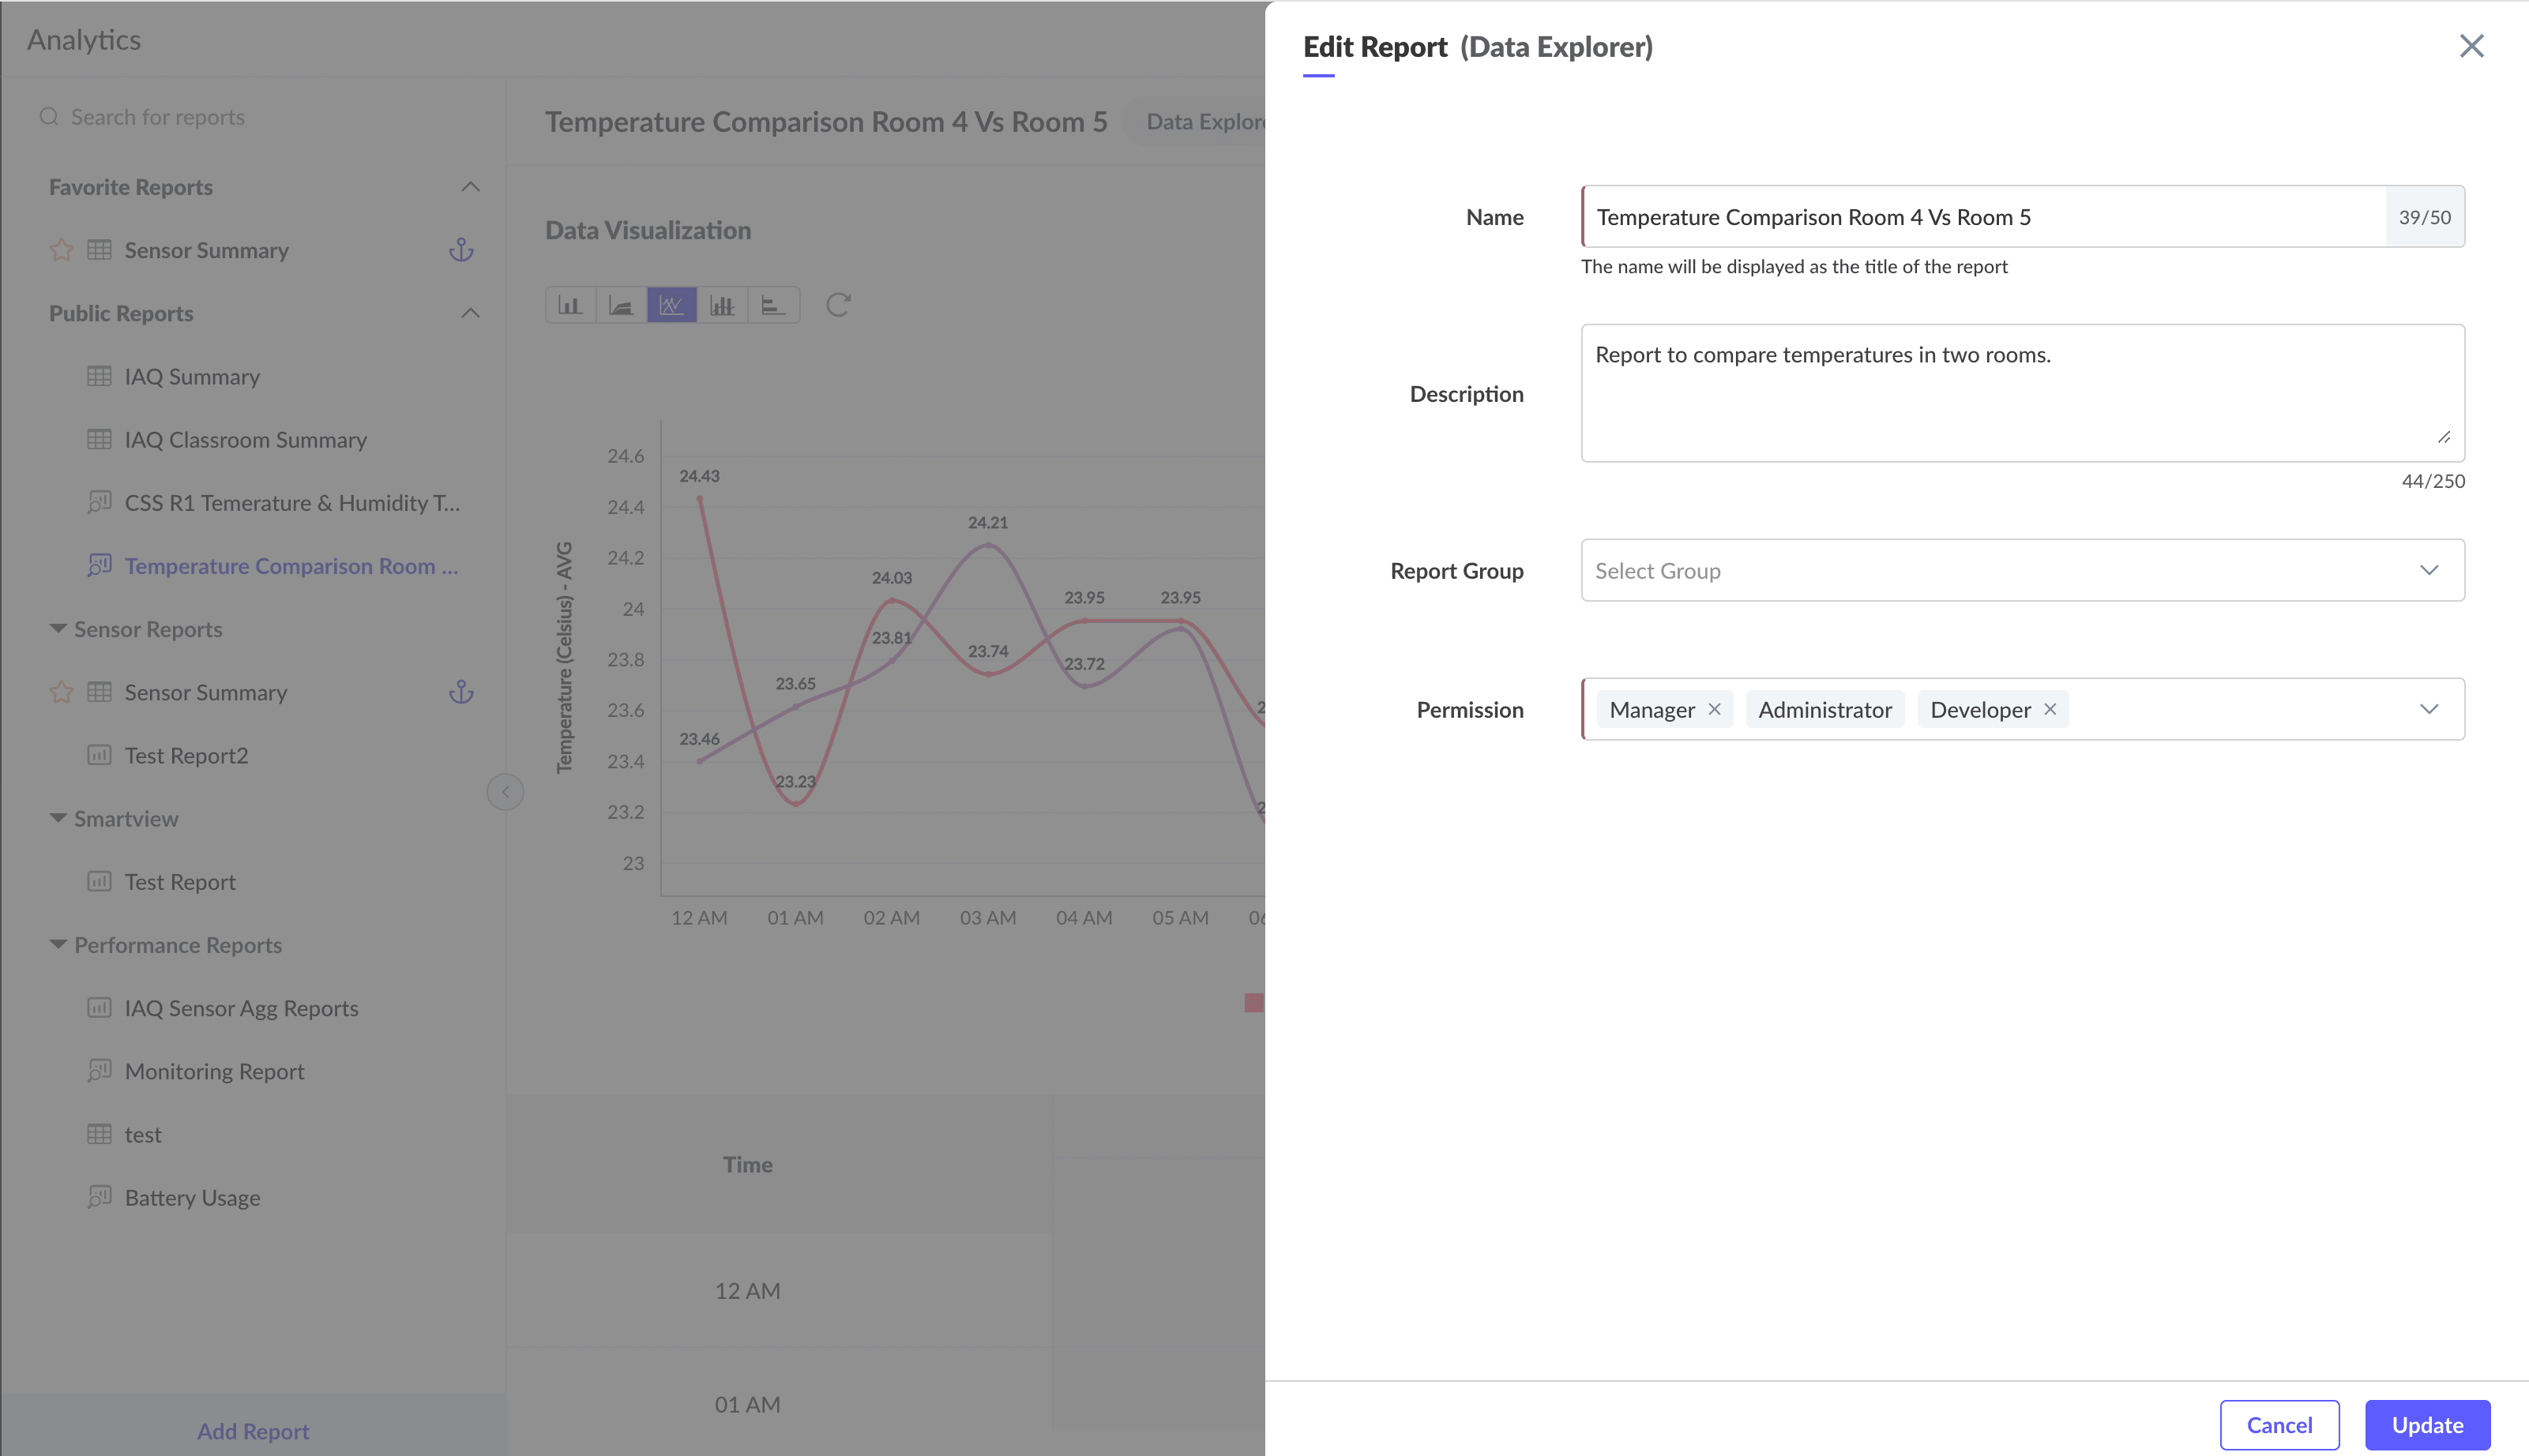Refresh the data visualization chart
The width and height of the screenshot is (2529, 1456).
[x=838, y=305]
